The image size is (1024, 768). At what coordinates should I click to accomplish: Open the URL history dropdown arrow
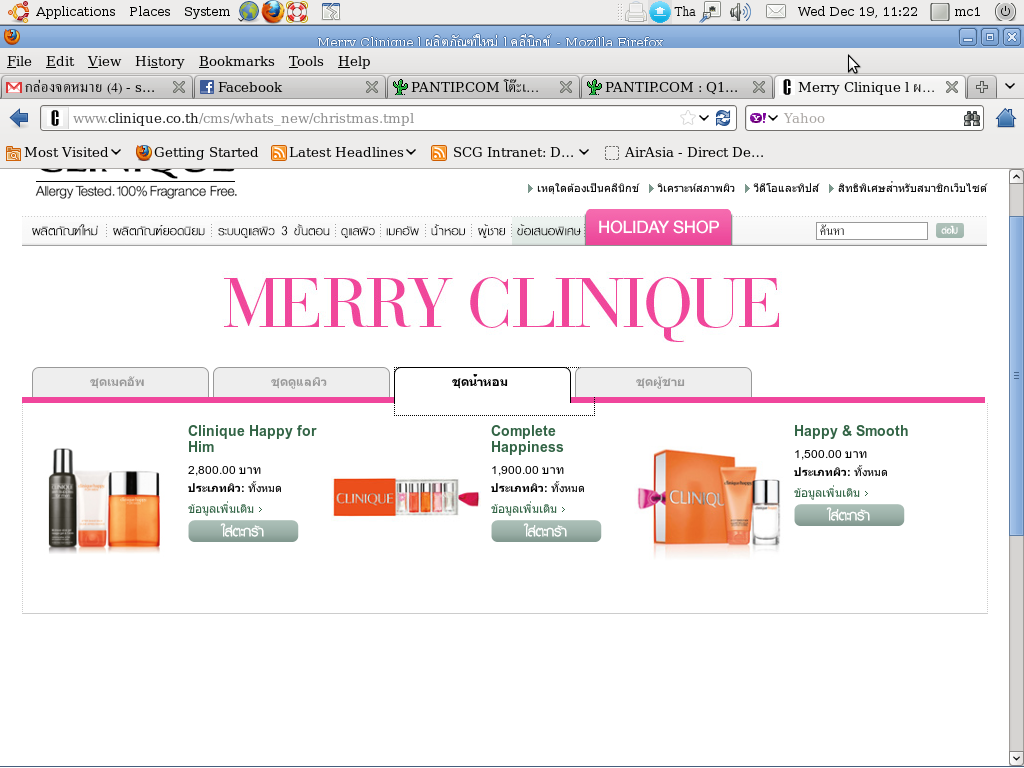click(x=704, y=118)
